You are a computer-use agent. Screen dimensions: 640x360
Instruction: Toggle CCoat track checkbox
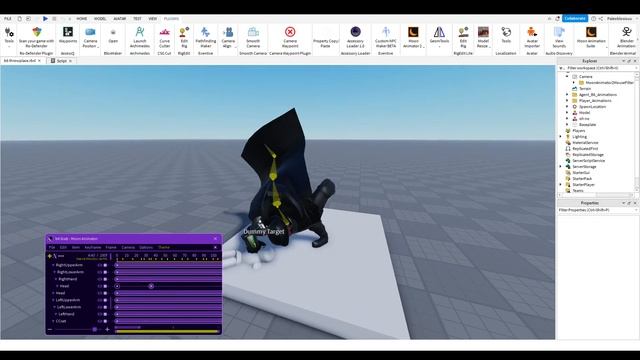pos(105,321)
